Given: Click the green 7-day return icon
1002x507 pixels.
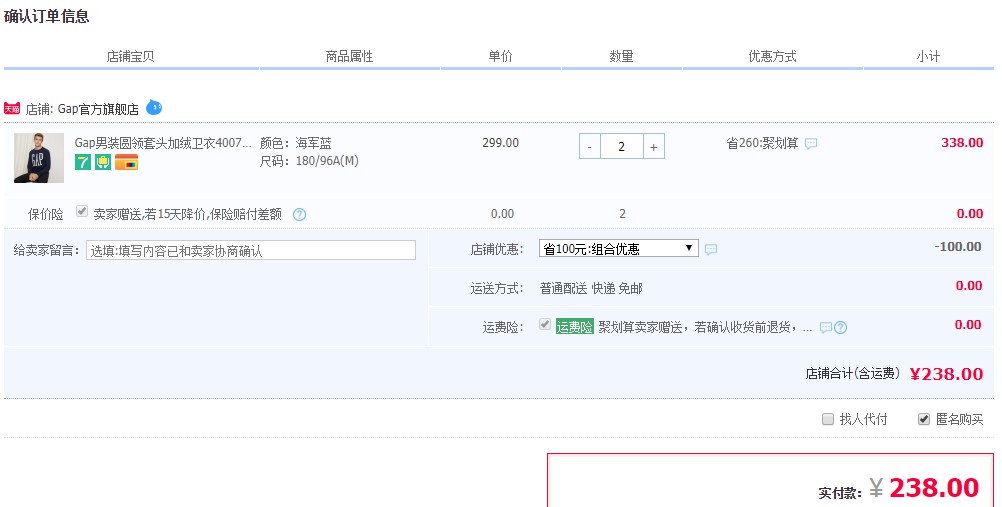Looking at the screenshot, I should 82,162.
